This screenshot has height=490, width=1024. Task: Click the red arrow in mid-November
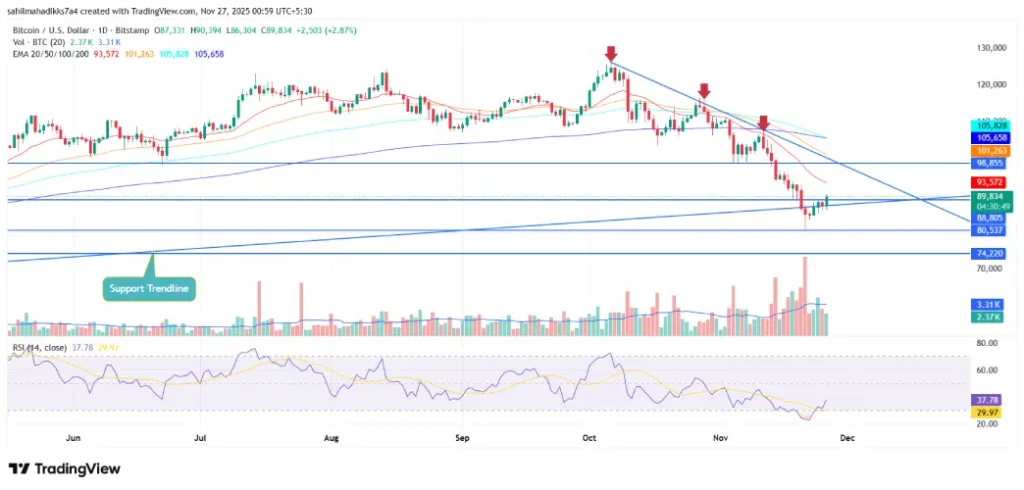tap(763, 121)
